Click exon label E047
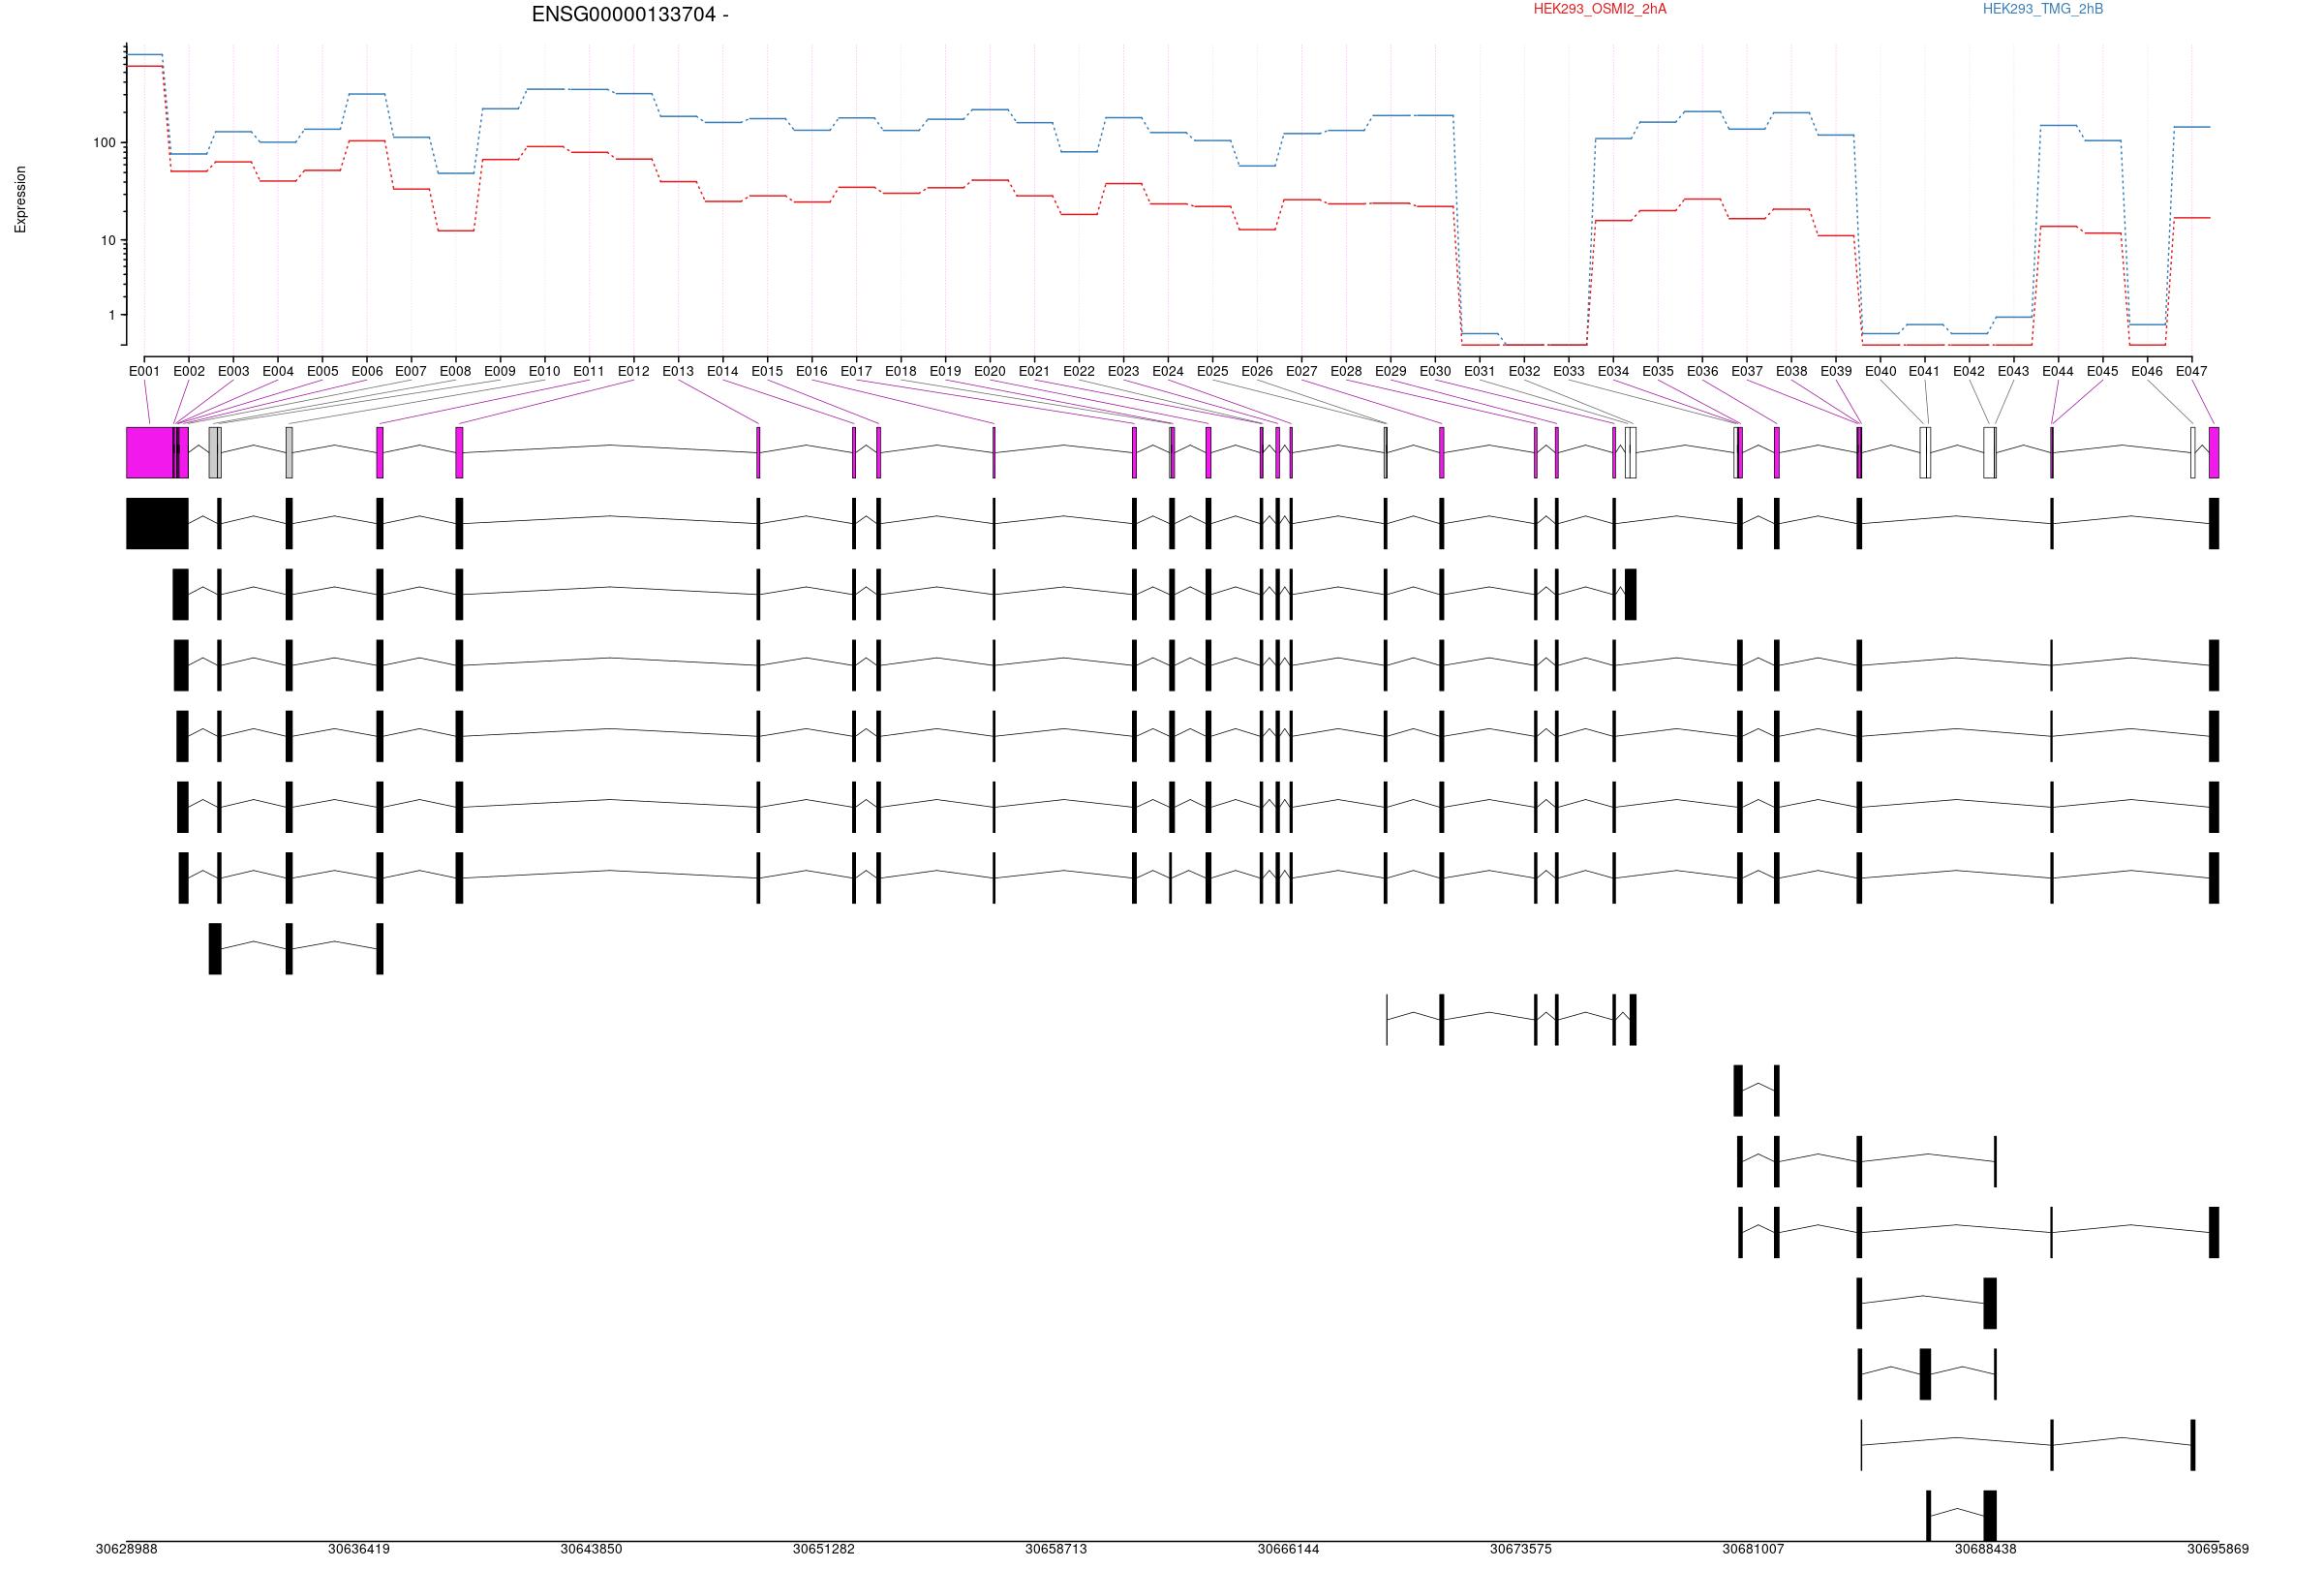Viewport: 2324px width, 1569px height. coord(2191,371)
